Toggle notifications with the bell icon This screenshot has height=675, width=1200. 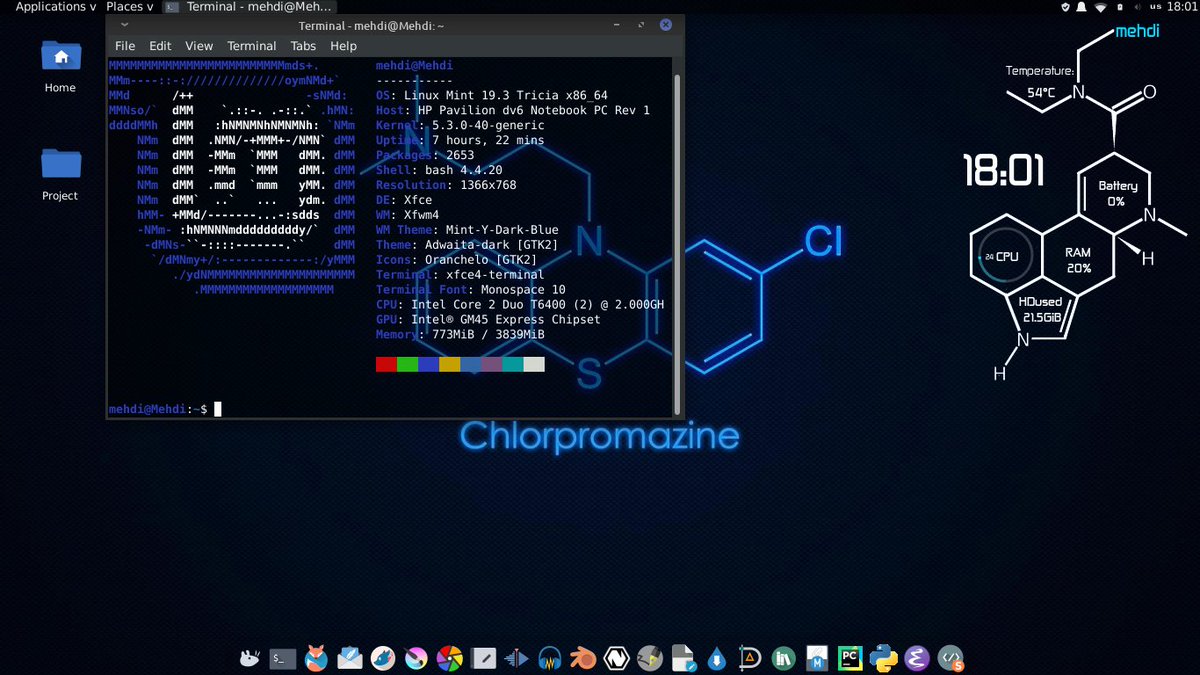(1081, 7)
